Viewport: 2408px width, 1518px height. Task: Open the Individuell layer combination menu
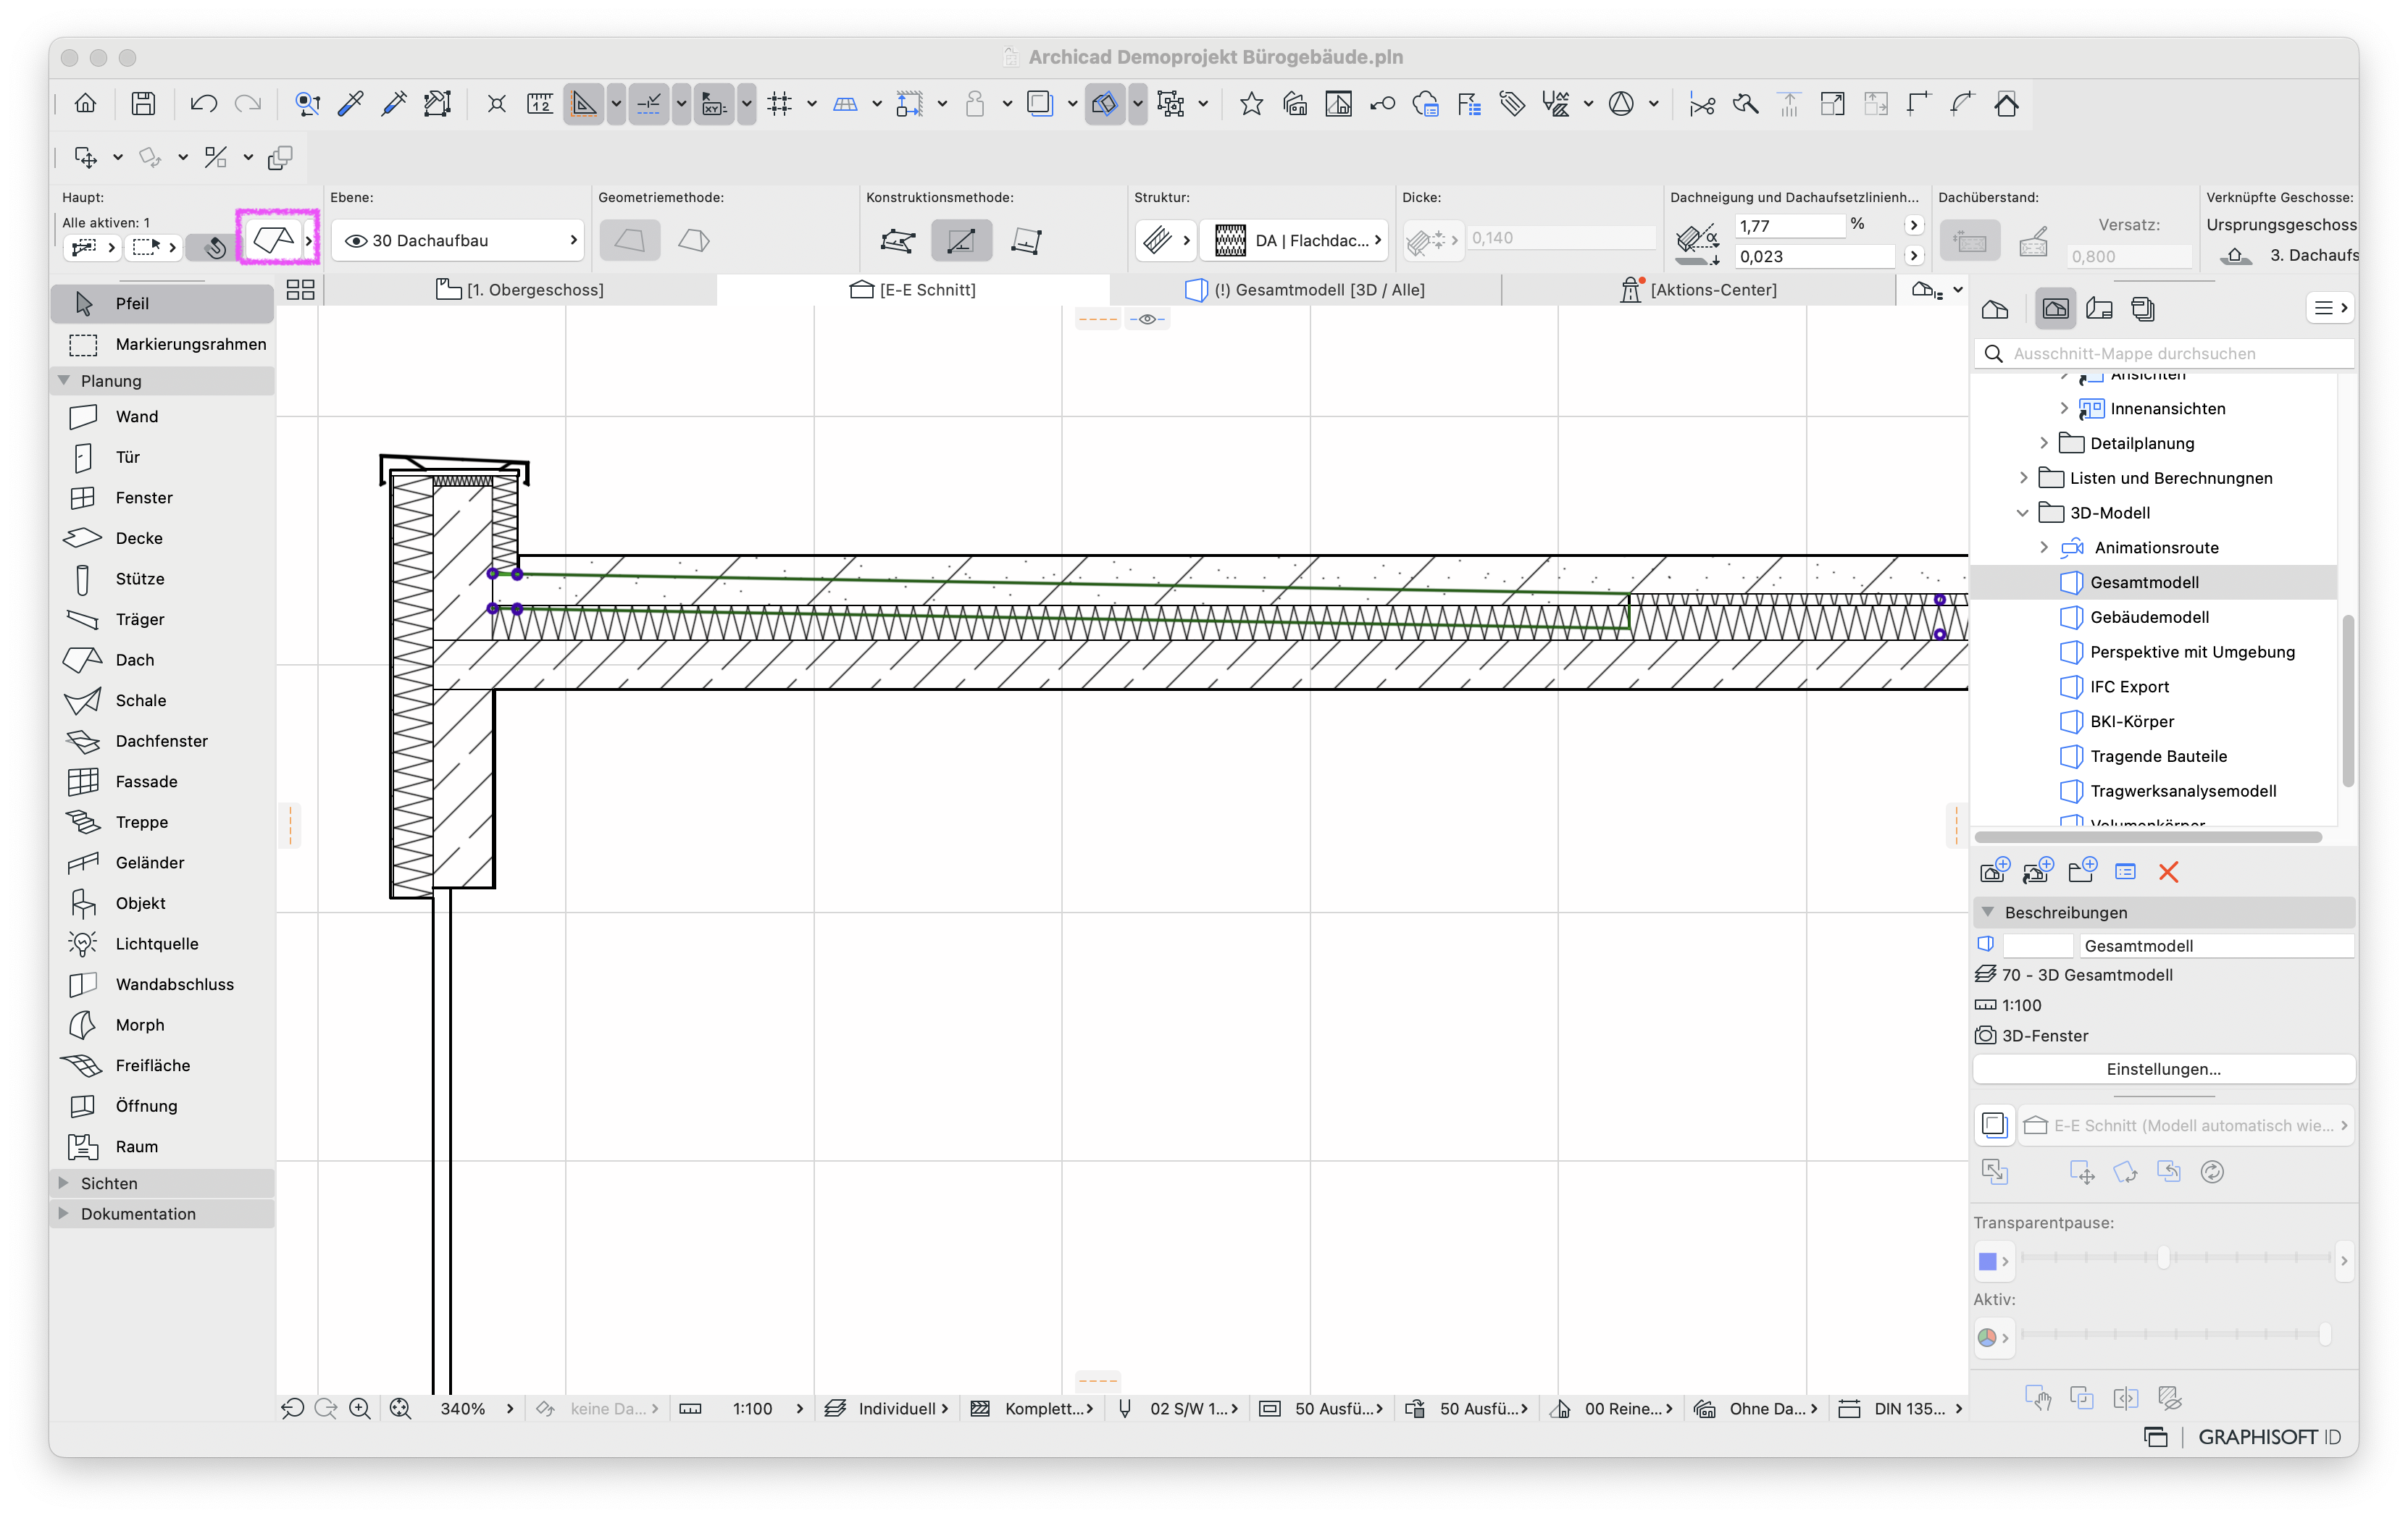point(886,1409)
